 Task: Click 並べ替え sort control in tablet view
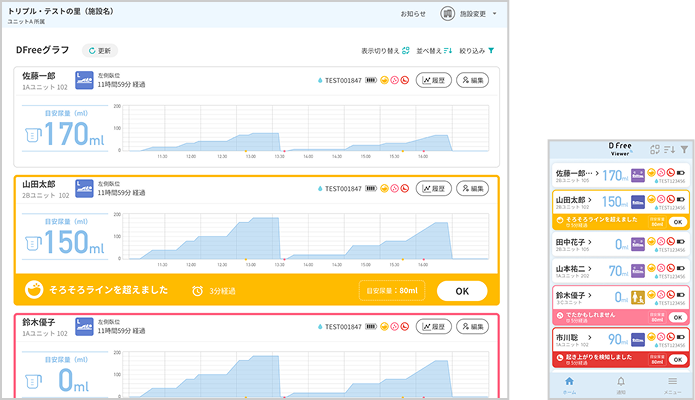pos(434,51)
